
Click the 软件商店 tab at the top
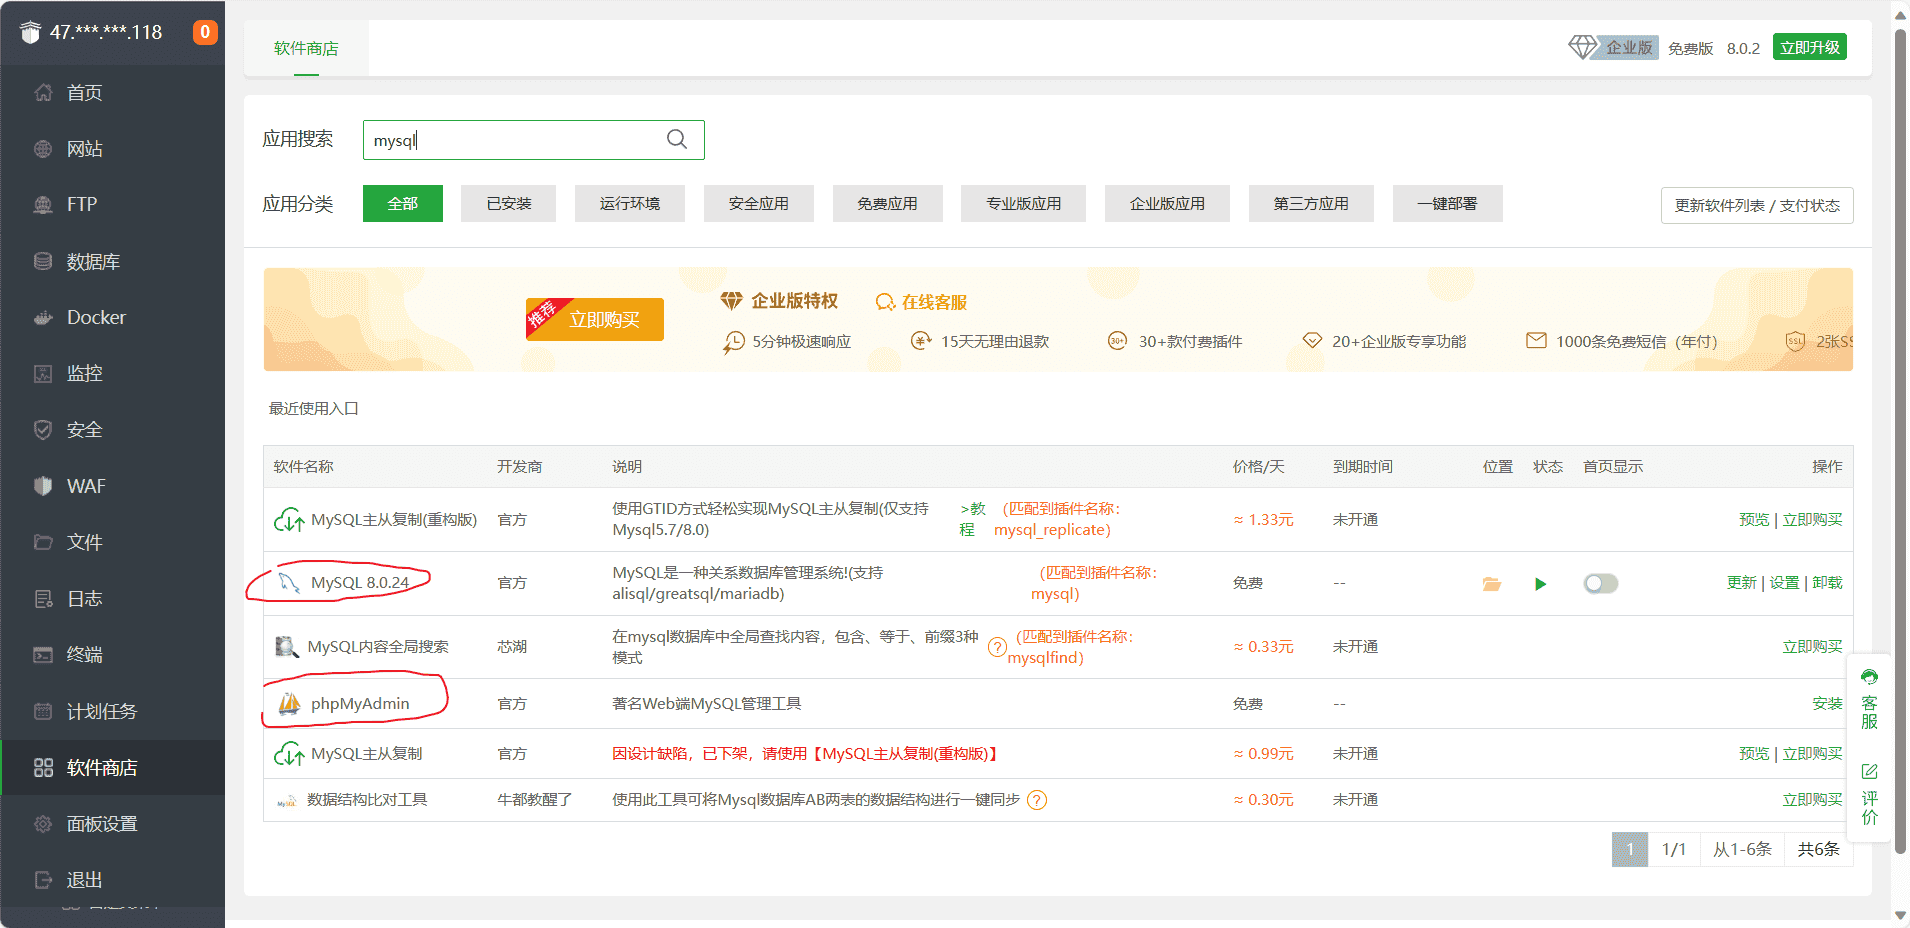coord(307,47)
